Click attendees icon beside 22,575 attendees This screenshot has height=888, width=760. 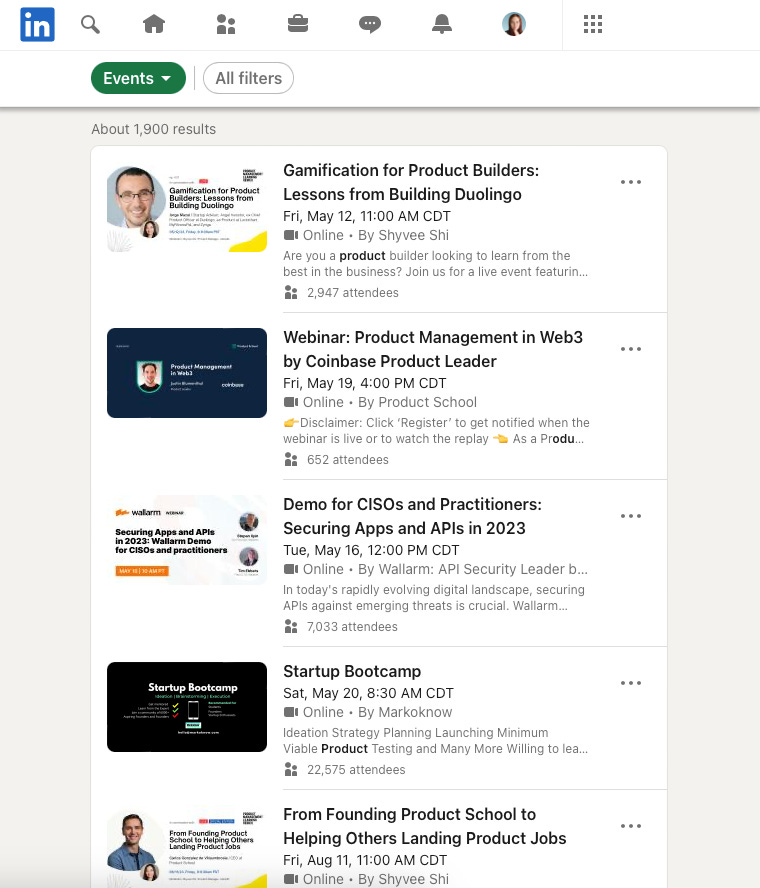click(291, 770)
